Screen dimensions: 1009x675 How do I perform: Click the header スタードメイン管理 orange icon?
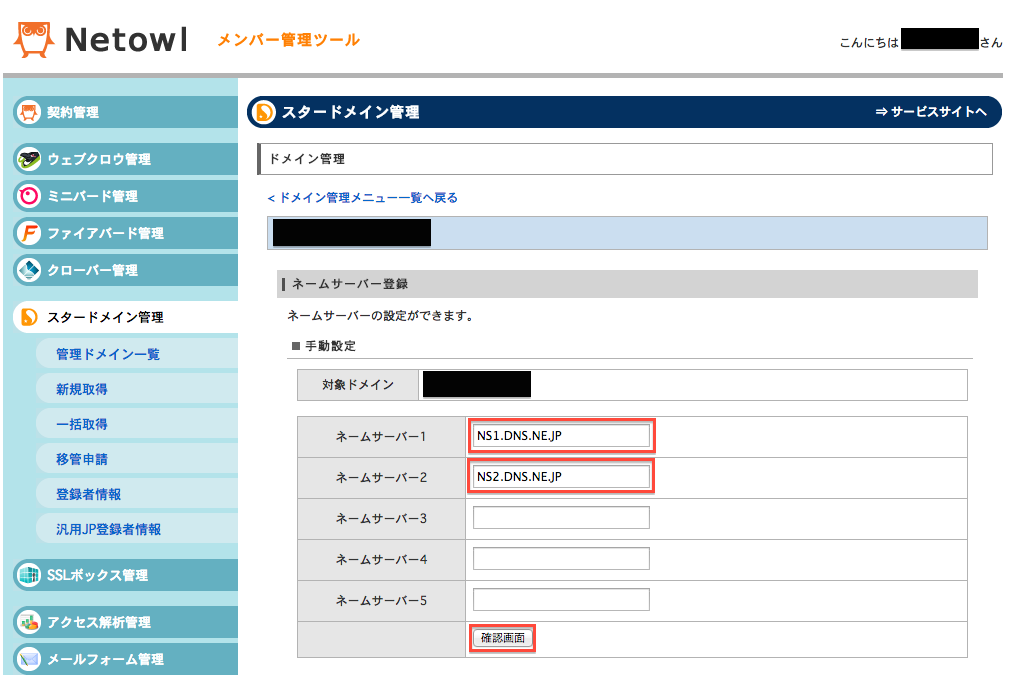click(x=263, y=112)
